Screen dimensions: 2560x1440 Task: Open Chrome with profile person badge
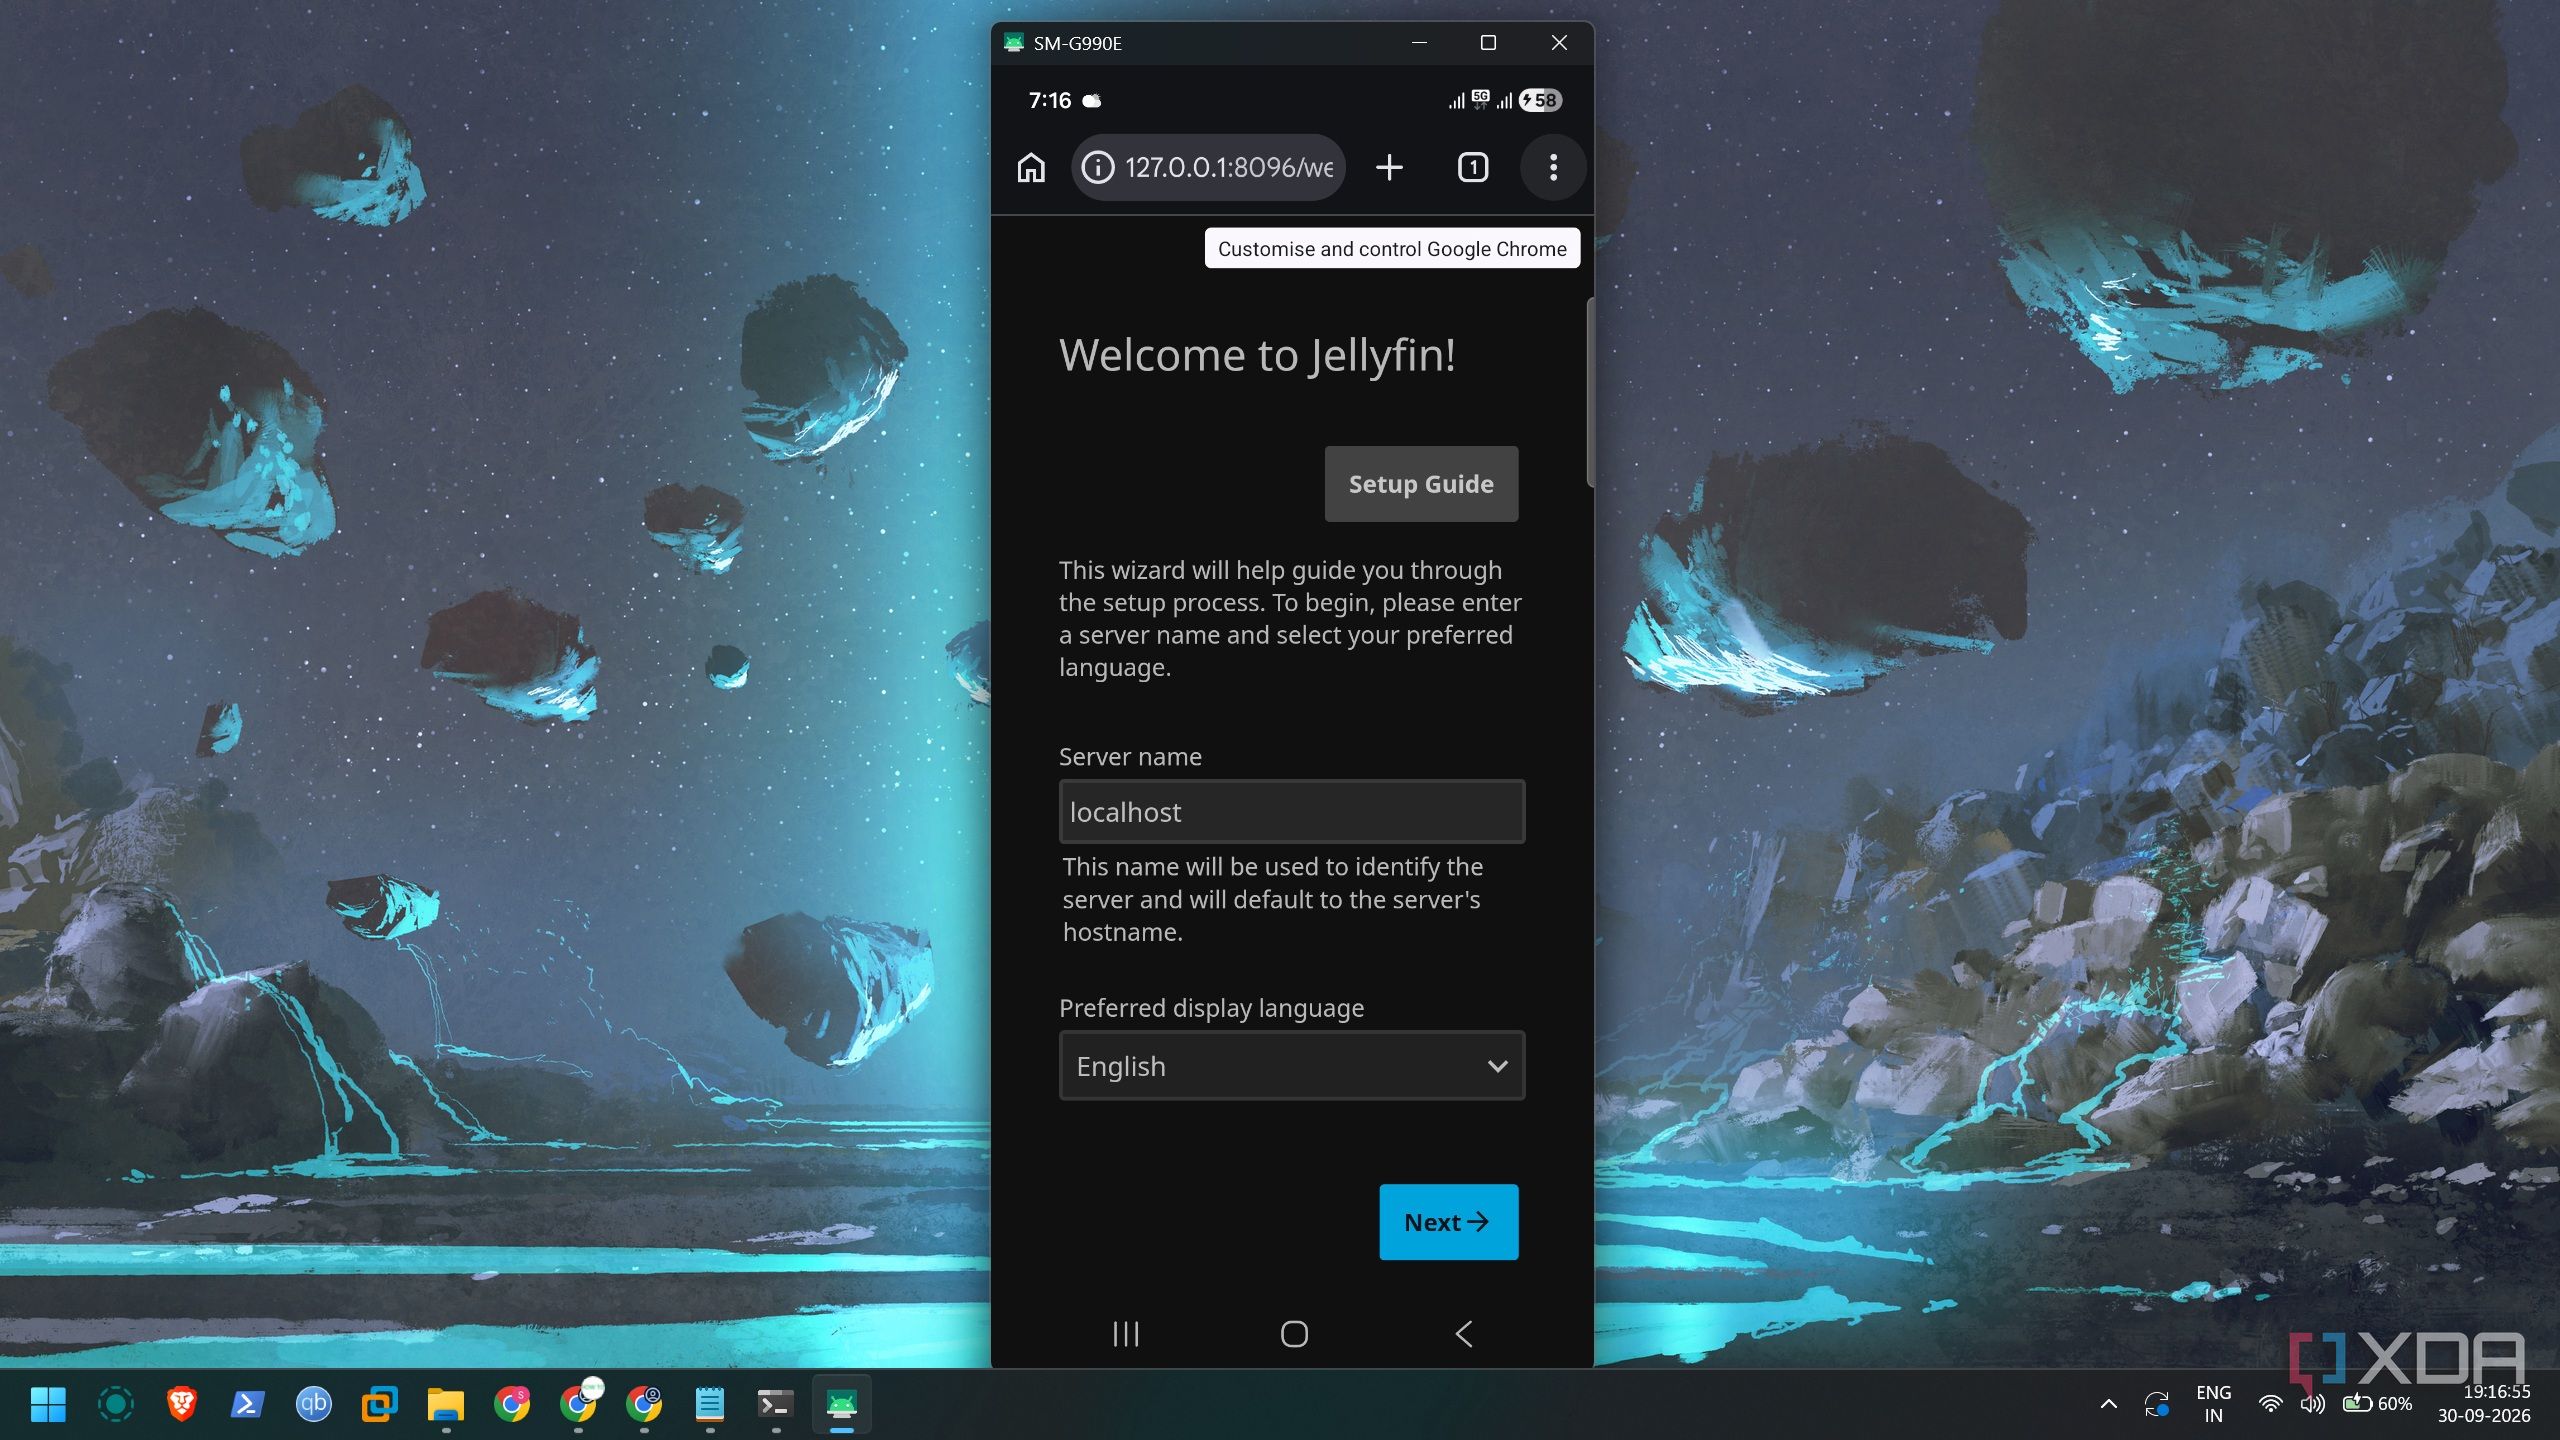pyautogui.click(x=644, y=1405)
